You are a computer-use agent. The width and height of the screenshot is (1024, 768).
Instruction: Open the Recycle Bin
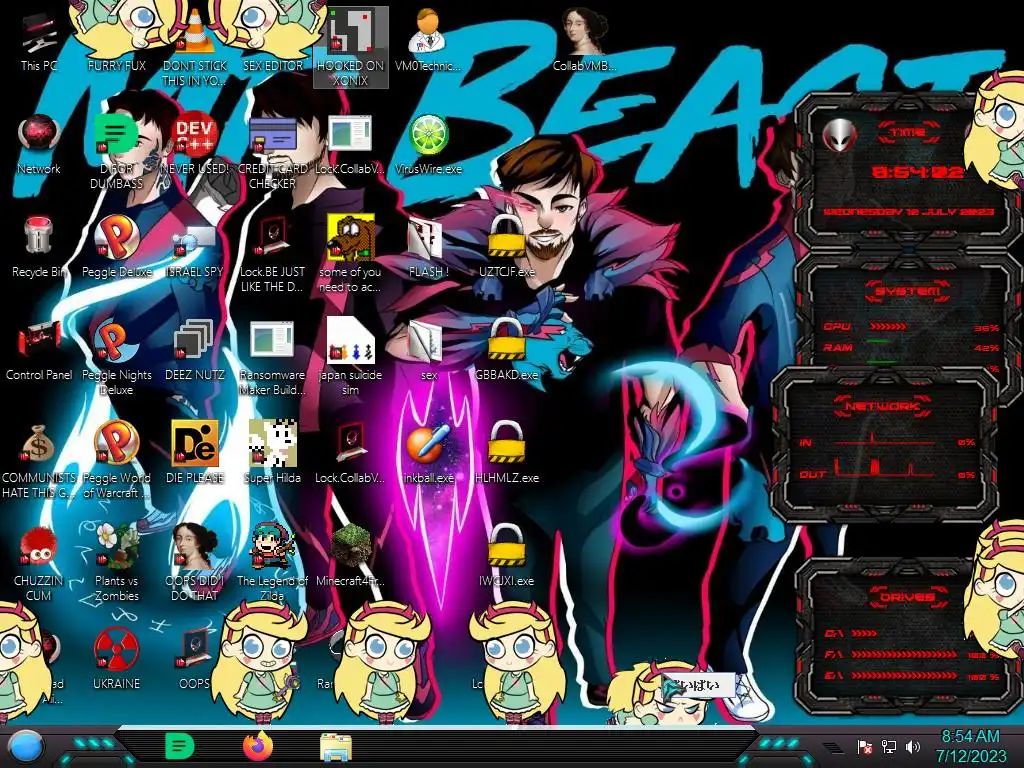[x=39, y=247]
